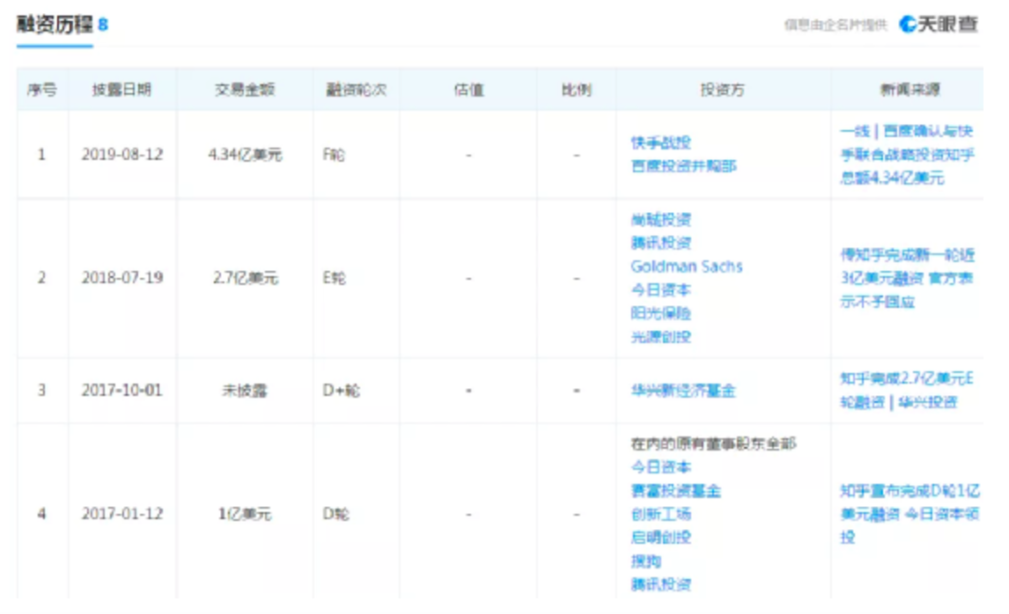Screen dimensions: 1009x614
Task: Click the 新闻来源 column header
Action: [909, 89]
